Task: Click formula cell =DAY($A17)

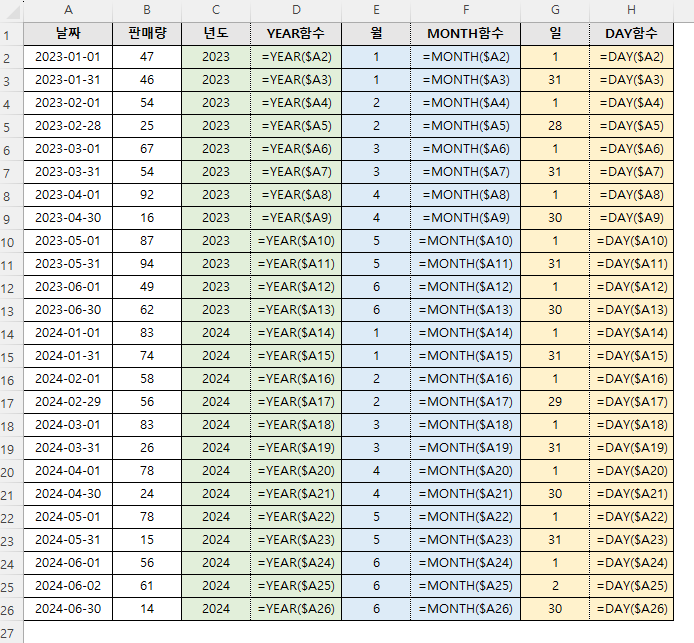Action: (x=632, y=402)
